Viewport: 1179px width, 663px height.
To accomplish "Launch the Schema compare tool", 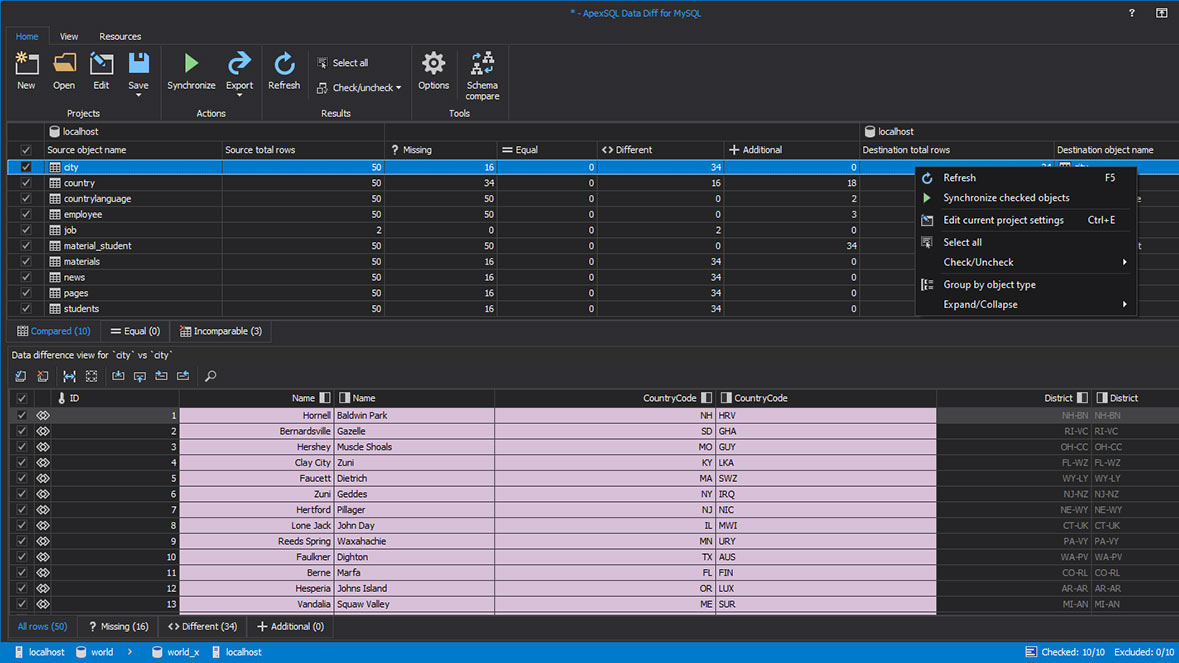I will 482,72.
